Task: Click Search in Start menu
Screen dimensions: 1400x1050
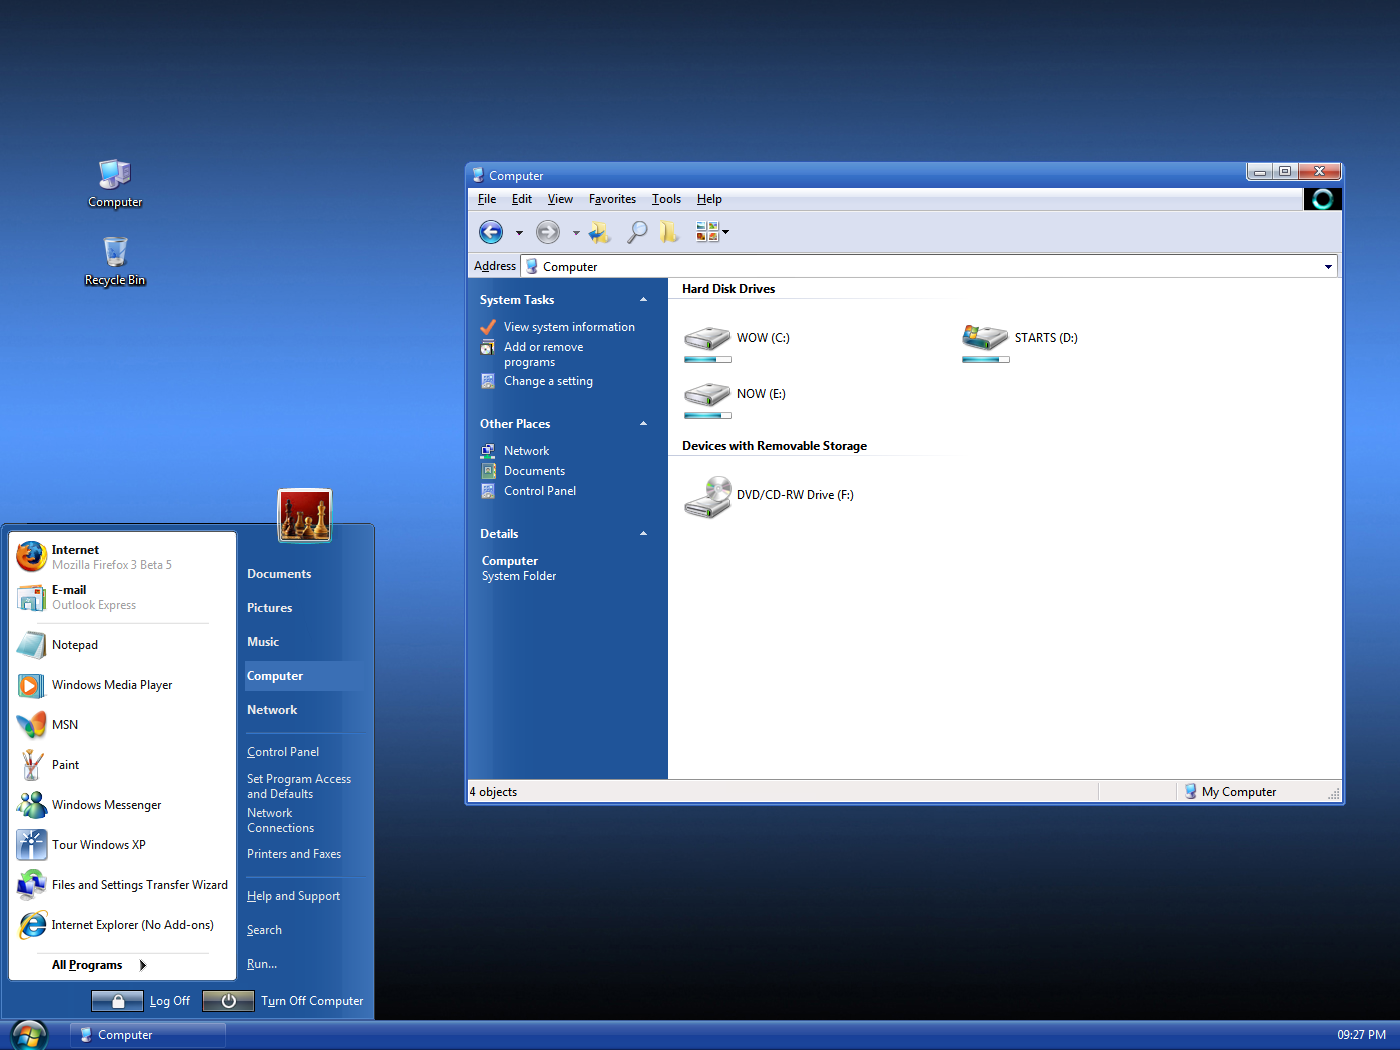Action: click(x=264, y=930)
